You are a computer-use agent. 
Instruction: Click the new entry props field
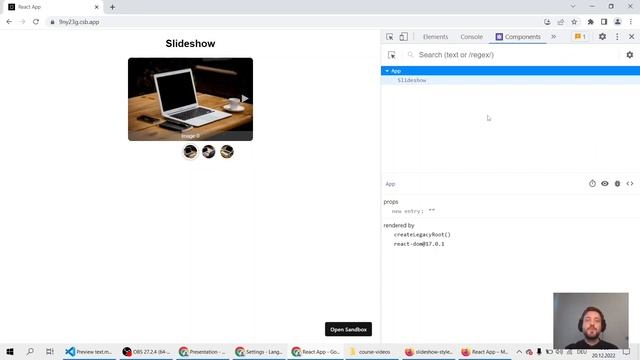coord(413,211)
